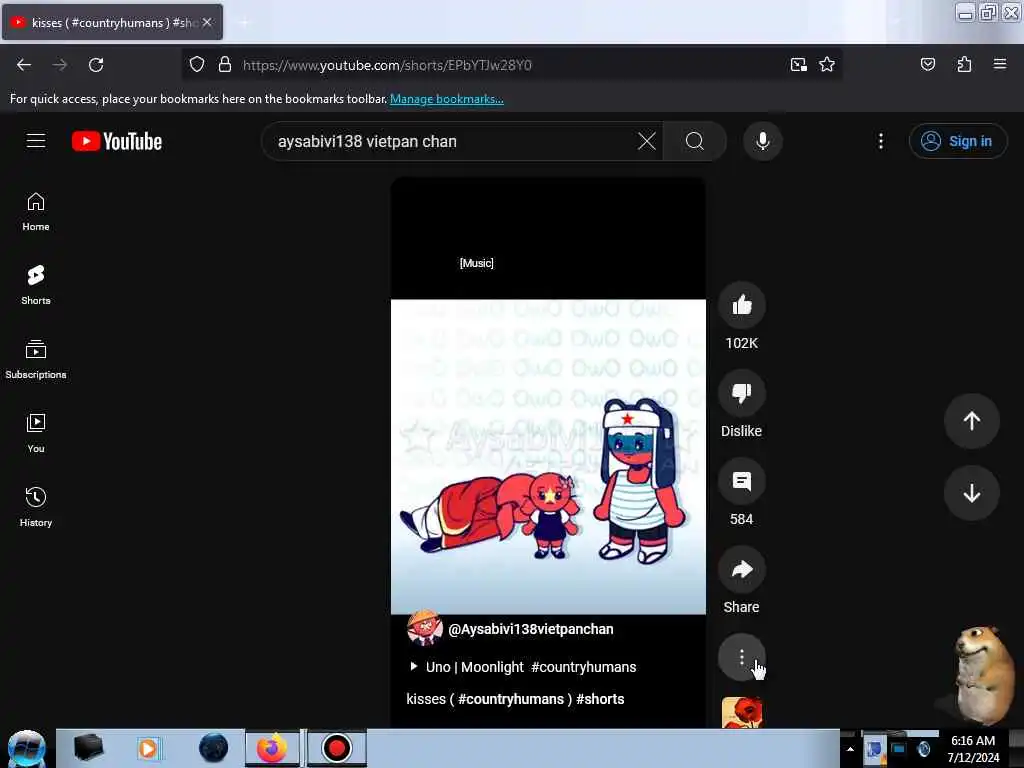Click the Firefox taskbar icon
This screenshot has height=768, width=1024.
[272, 748]
